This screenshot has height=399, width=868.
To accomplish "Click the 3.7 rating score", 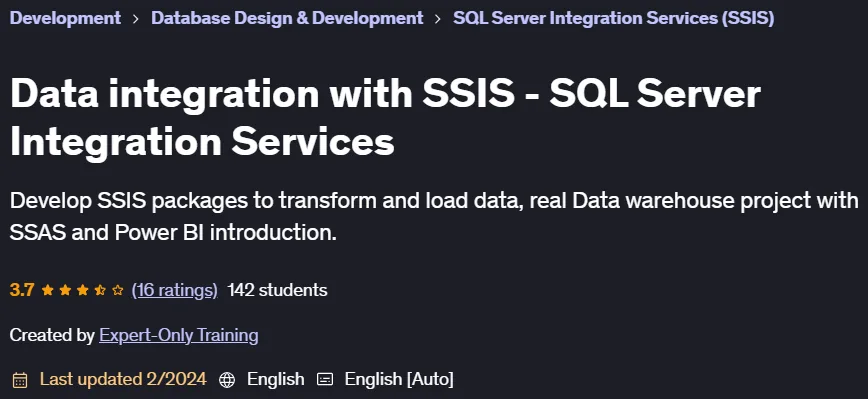I will coord(22,290).
